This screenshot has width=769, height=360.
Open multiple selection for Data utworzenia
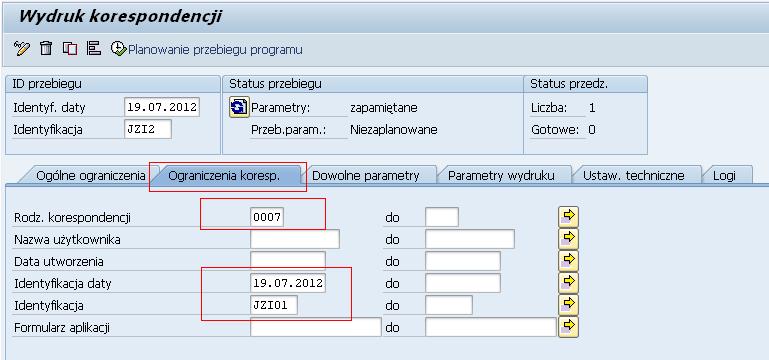[568, 261]
